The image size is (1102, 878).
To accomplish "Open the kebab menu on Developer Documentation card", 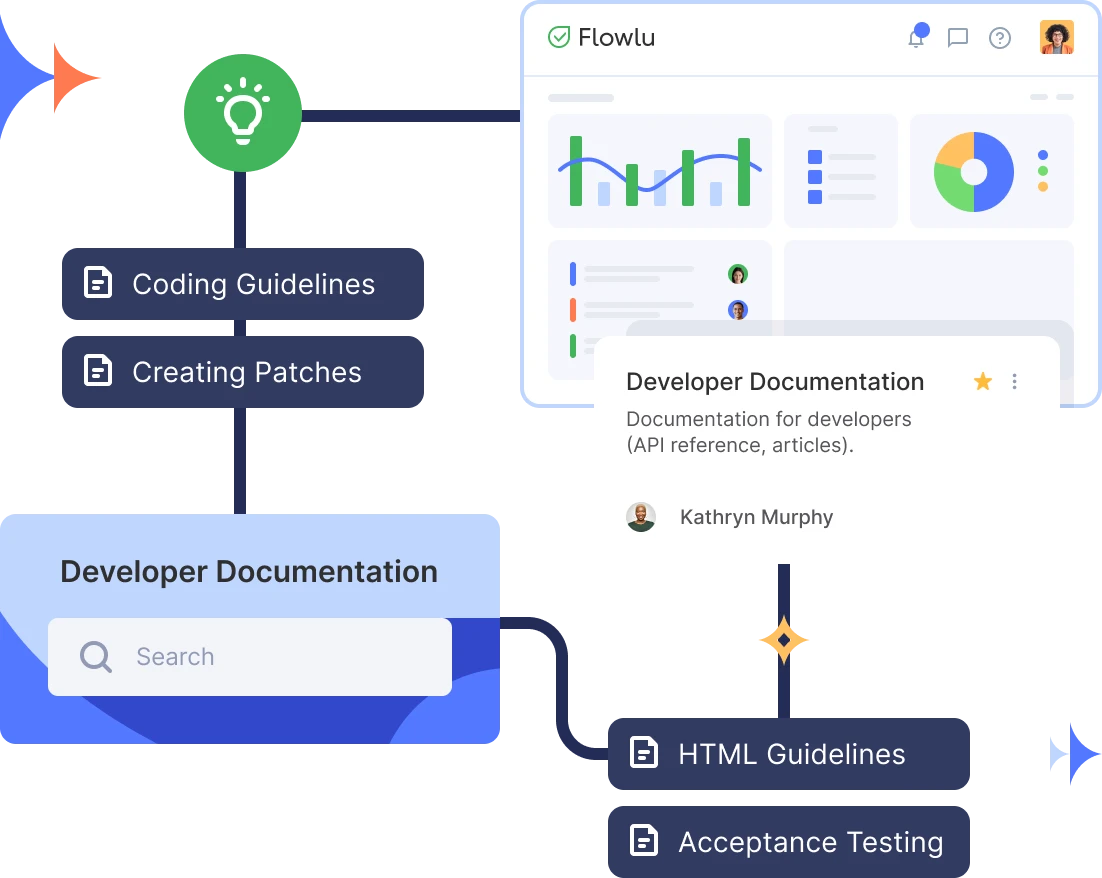I will tap(1015, 381).
